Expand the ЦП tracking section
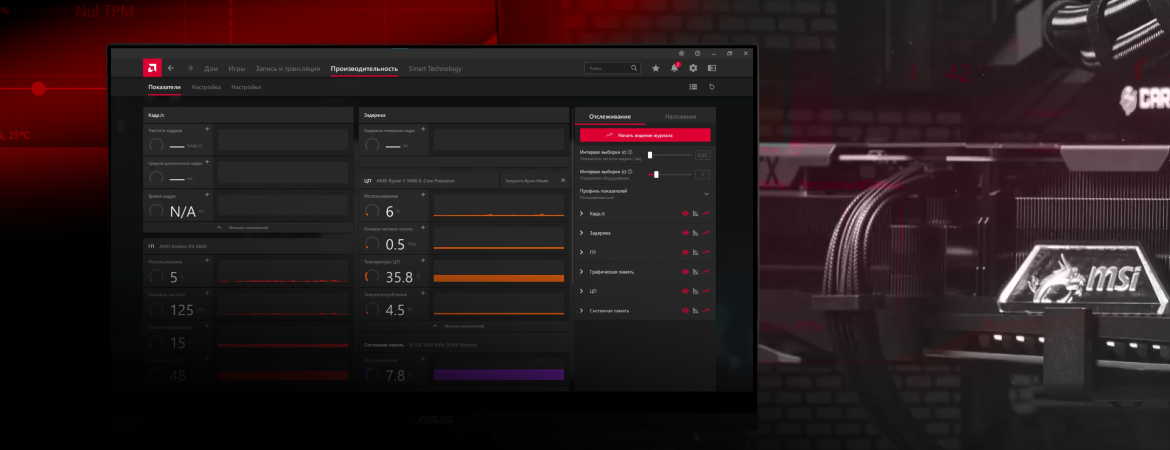 coord(581,291)
